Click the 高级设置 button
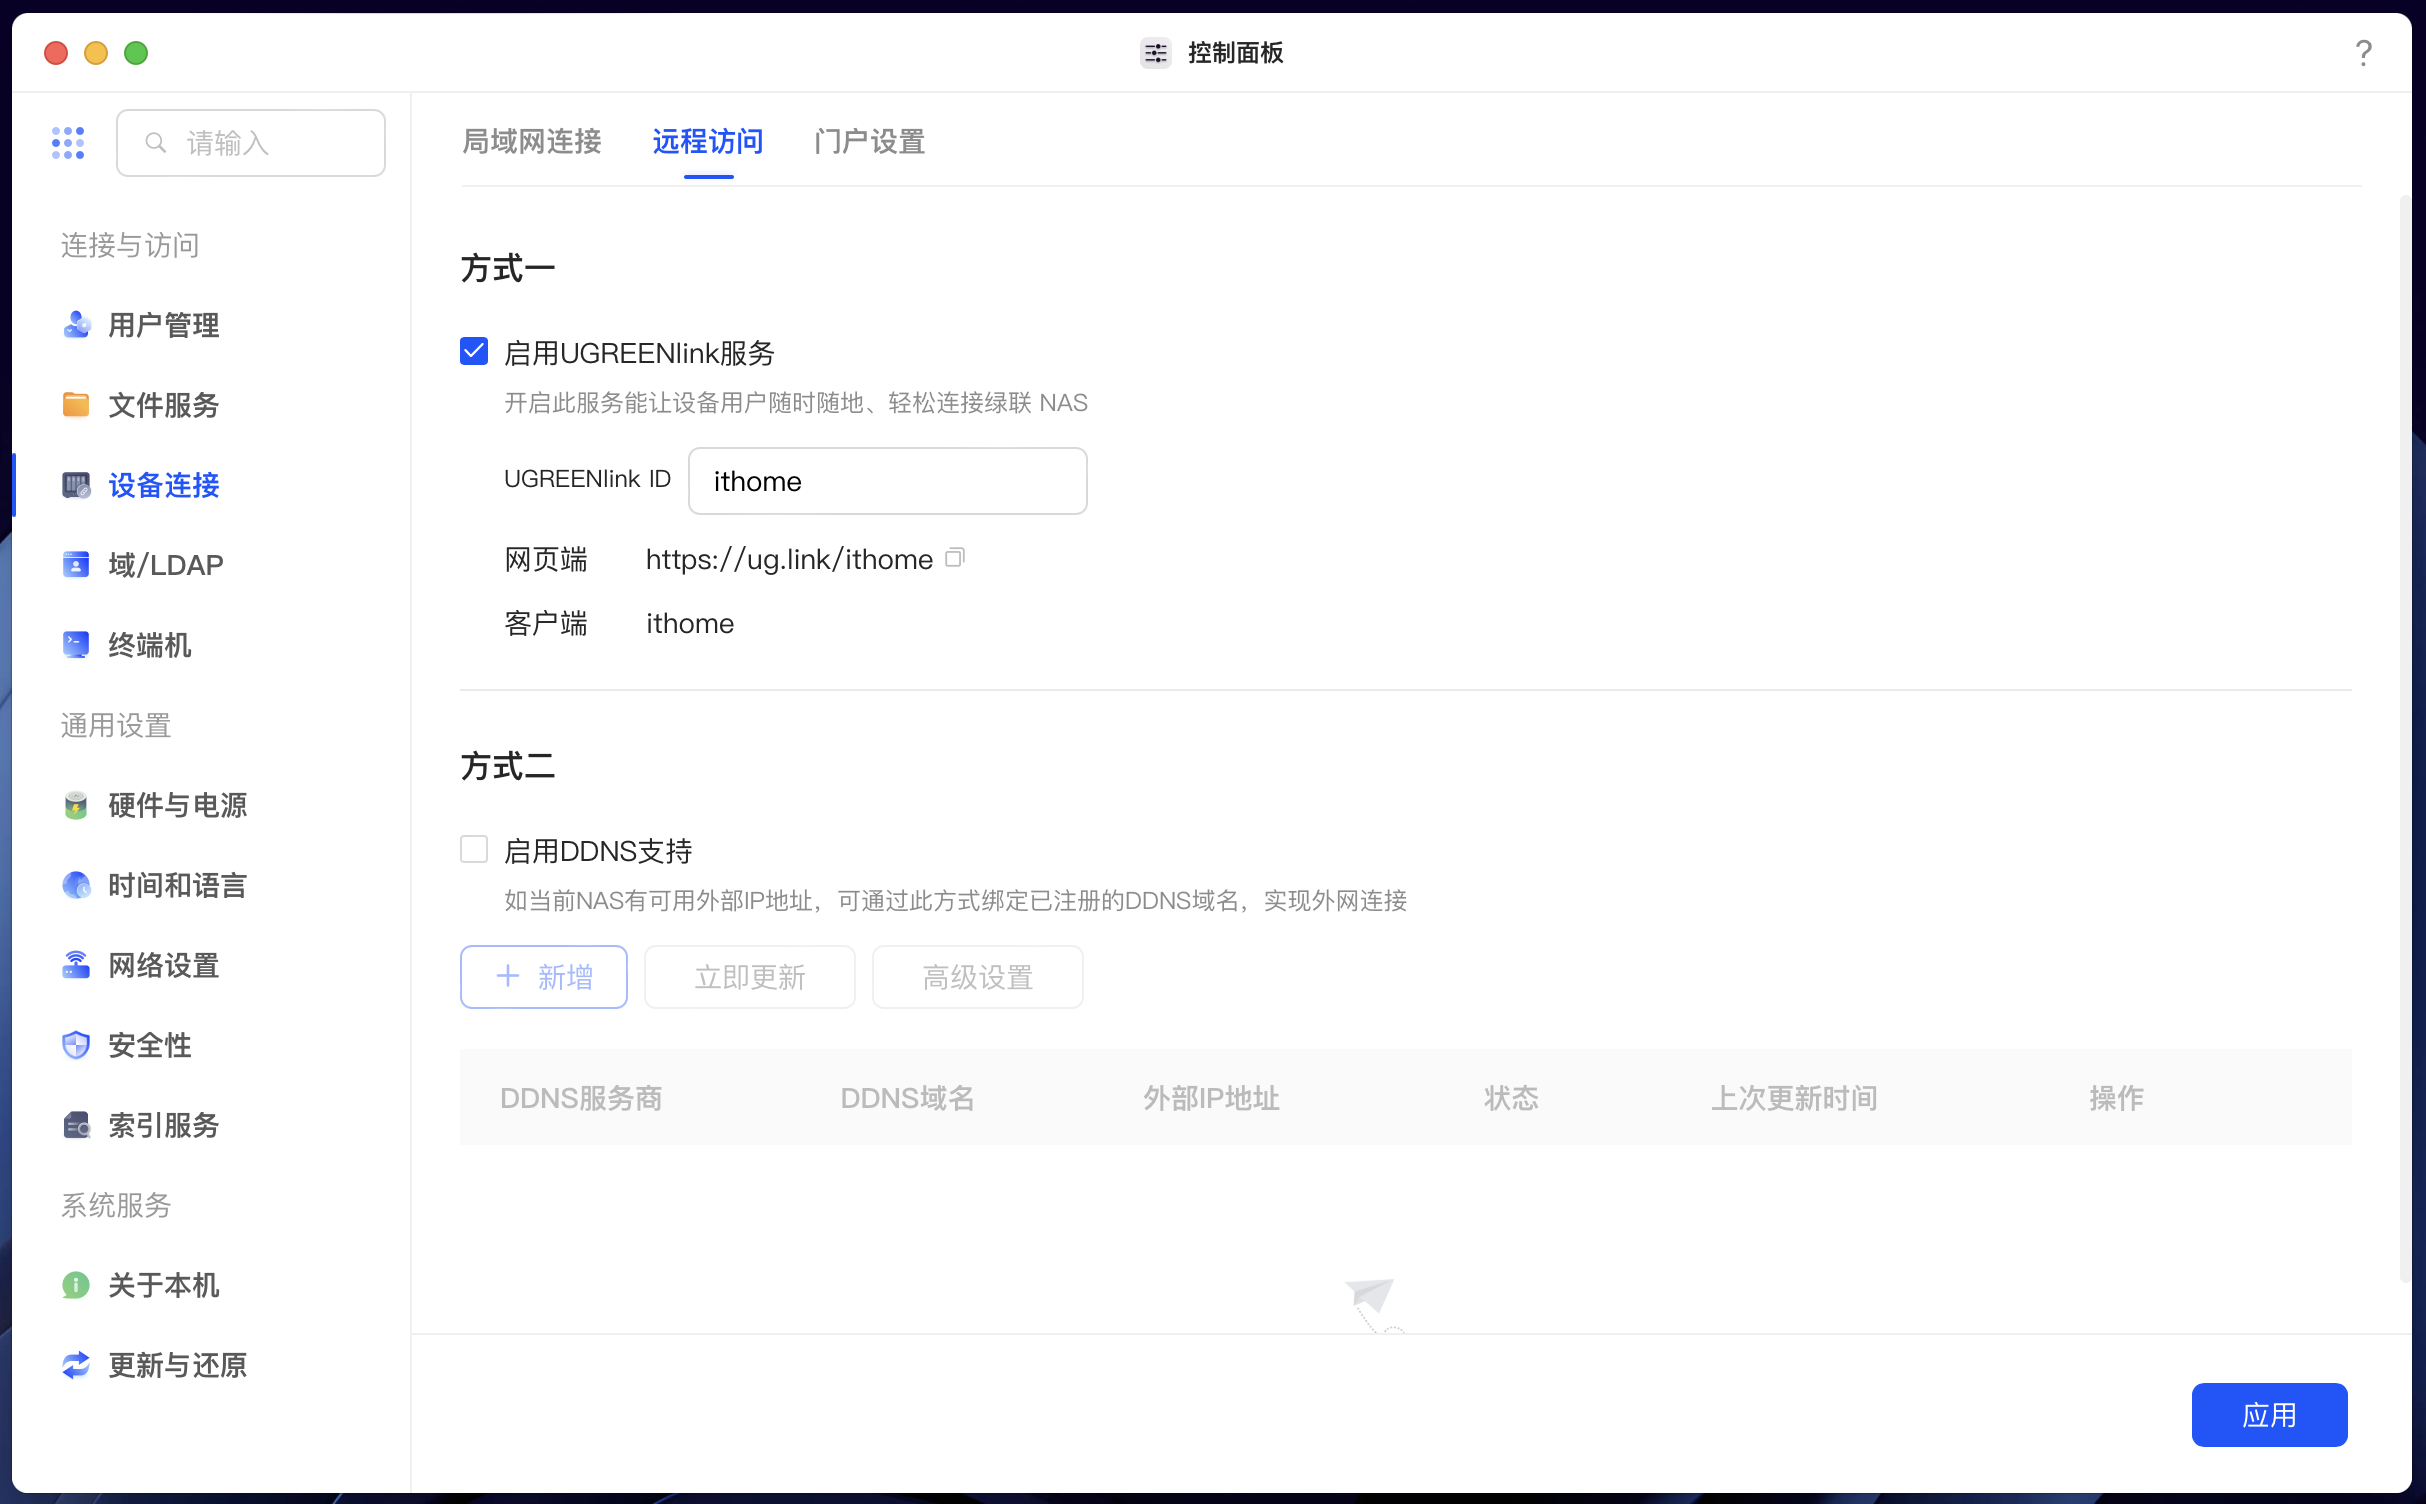This screenshot has width=2426, height=1504. (977, 977)
